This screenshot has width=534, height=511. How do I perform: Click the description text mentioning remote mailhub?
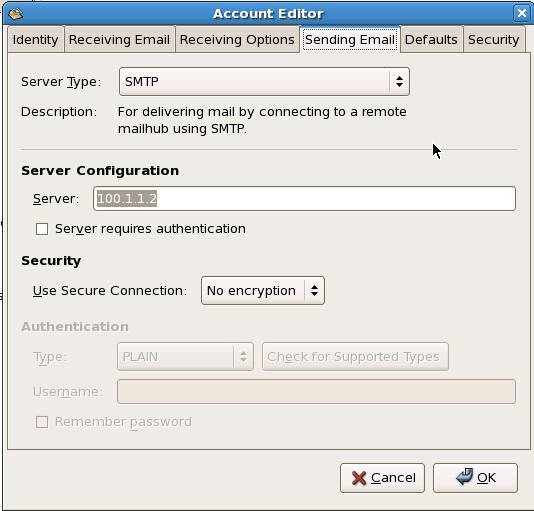click(262, 120)
